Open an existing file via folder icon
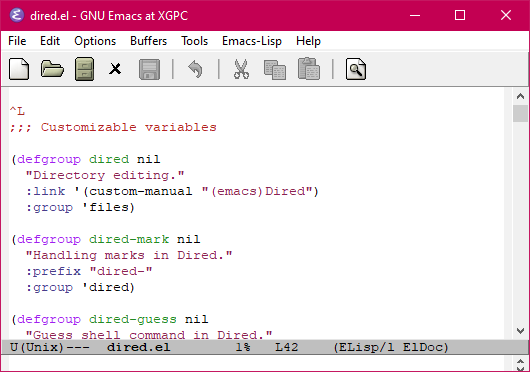Image resolution: width=530 pixels, height=372 pixels. pos(52,69)
